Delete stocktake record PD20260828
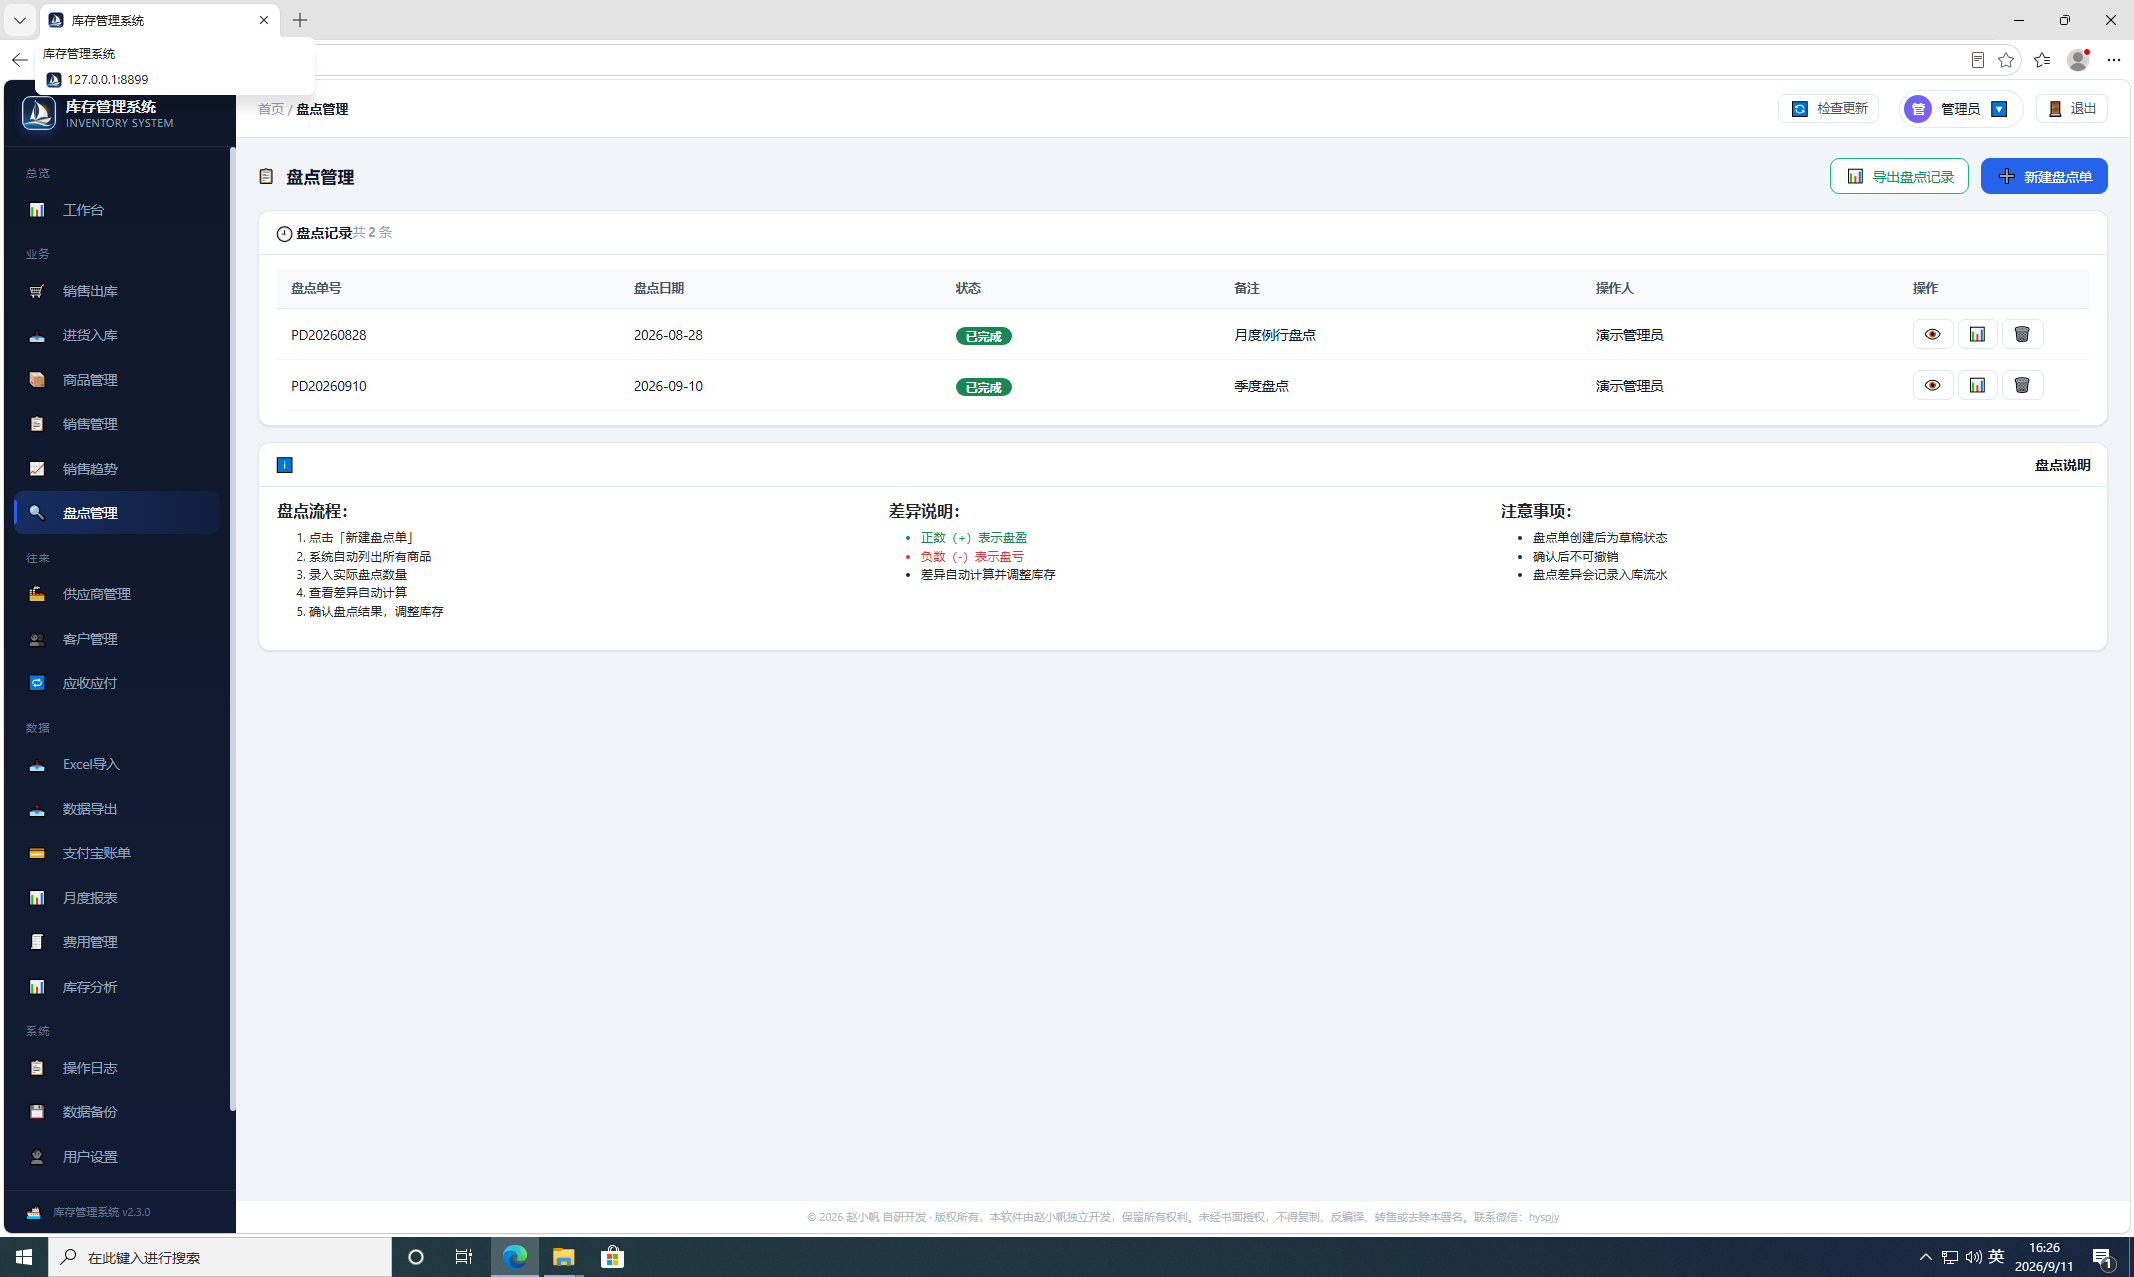The image size is (2134, 1277). 2022,334
